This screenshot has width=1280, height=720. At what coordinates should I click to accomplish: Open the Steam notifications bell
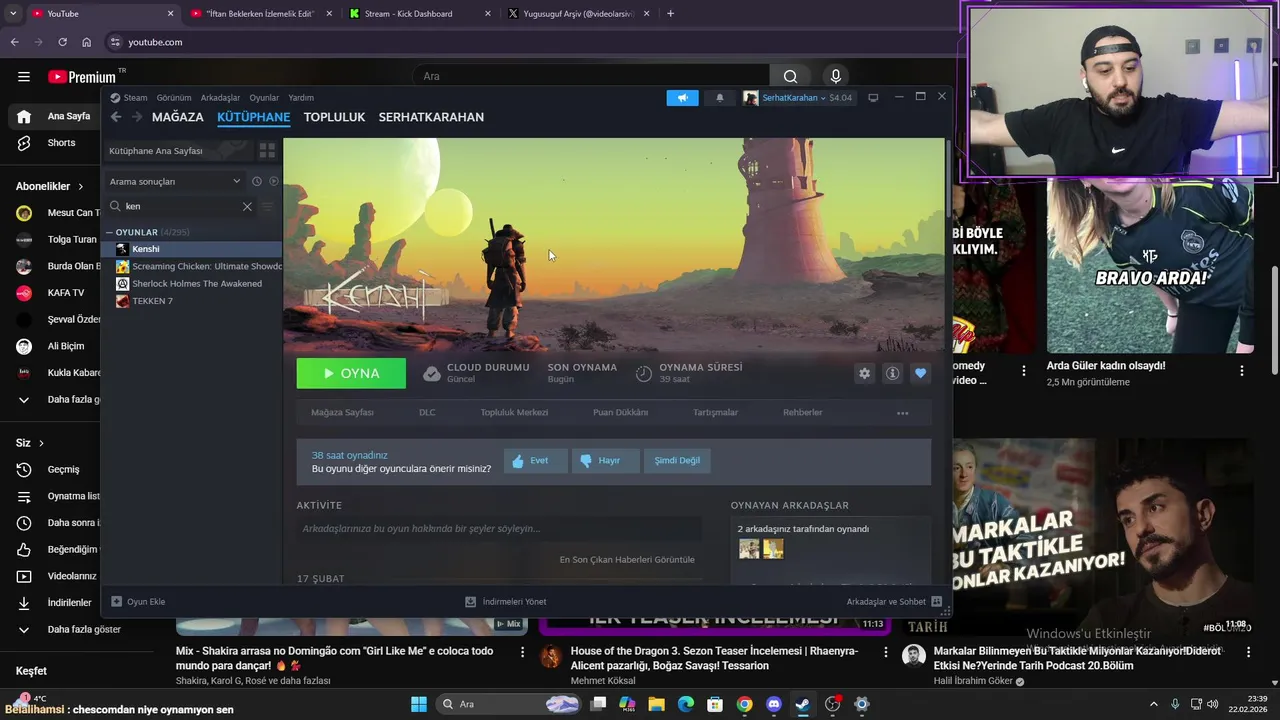point(719,97)
